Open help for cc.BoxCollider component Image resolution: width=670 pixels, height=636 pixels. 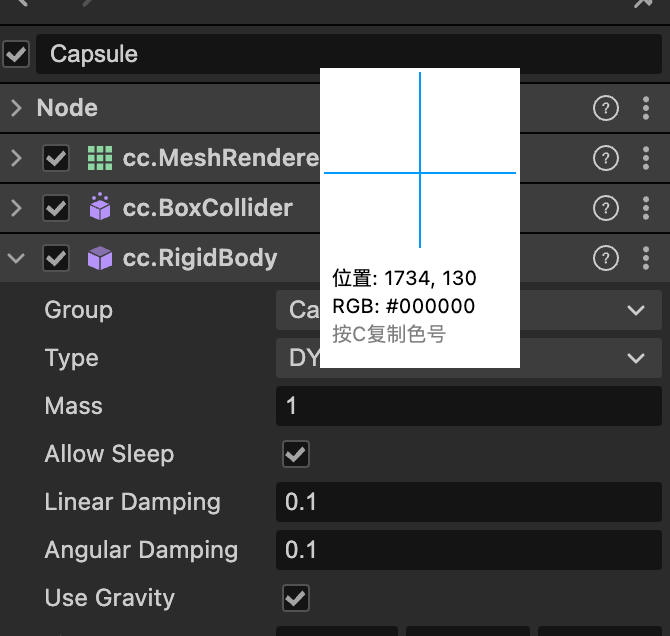[x=605, y=208]
